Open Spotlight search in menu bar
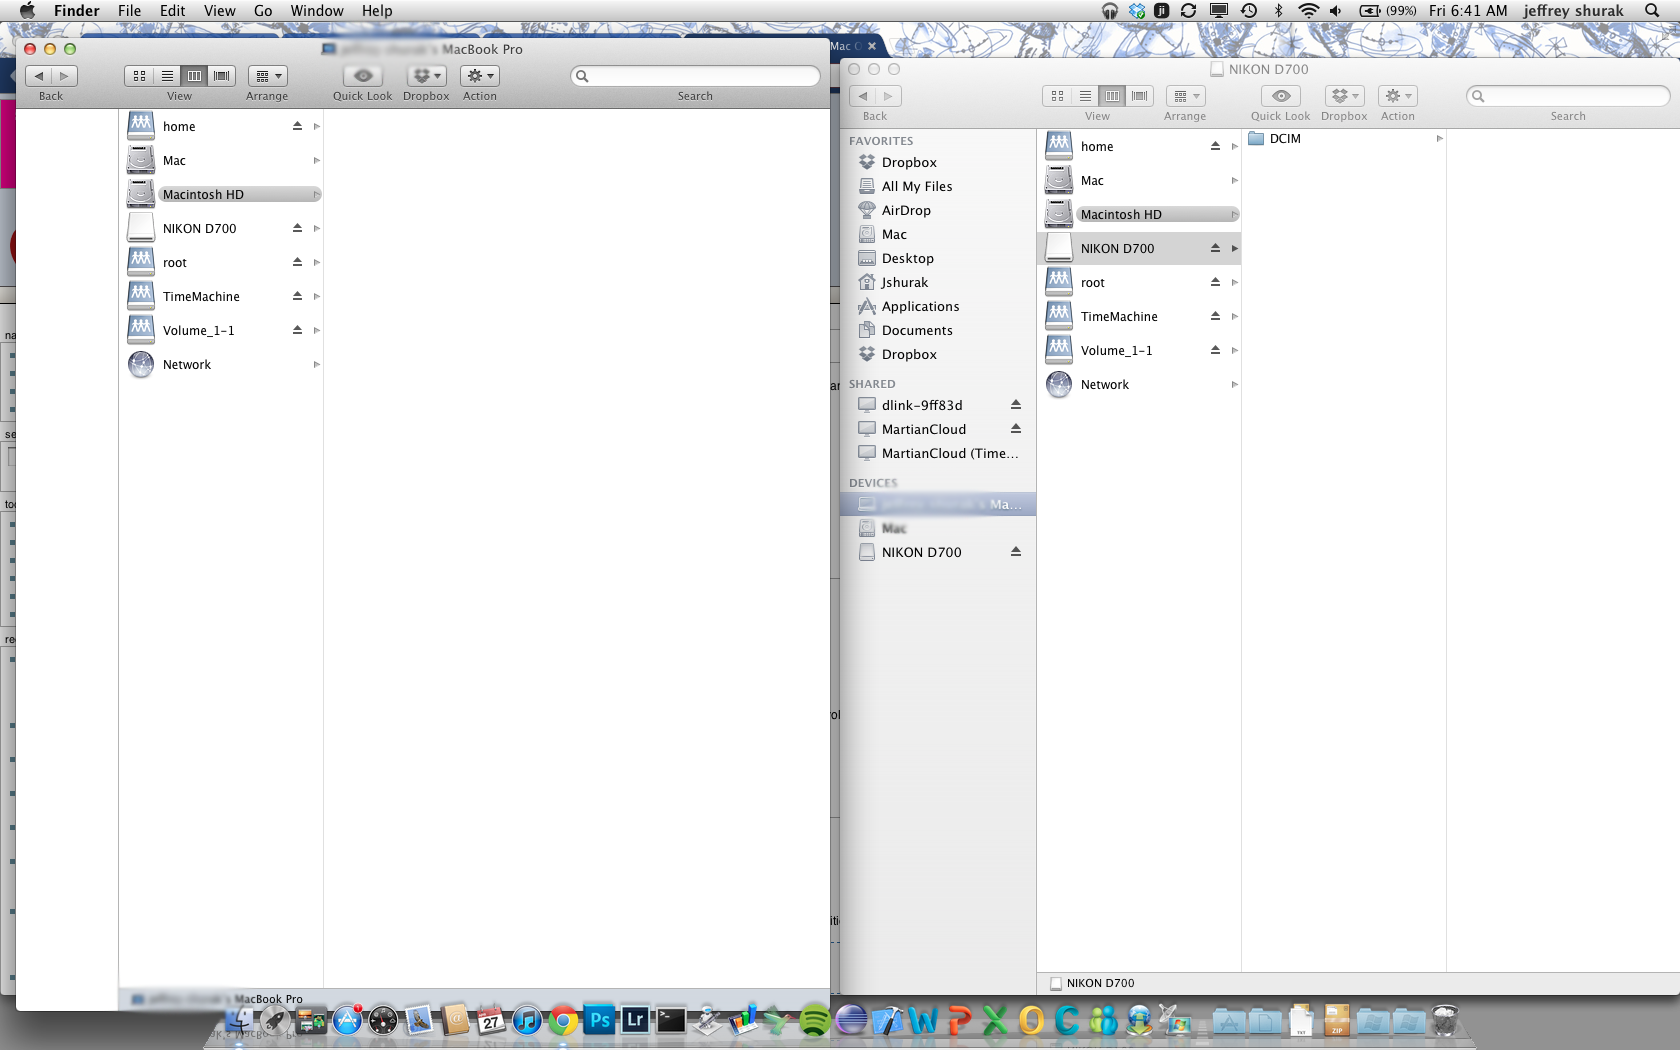This screenshot has width=1680, height=1050. 1652,11
